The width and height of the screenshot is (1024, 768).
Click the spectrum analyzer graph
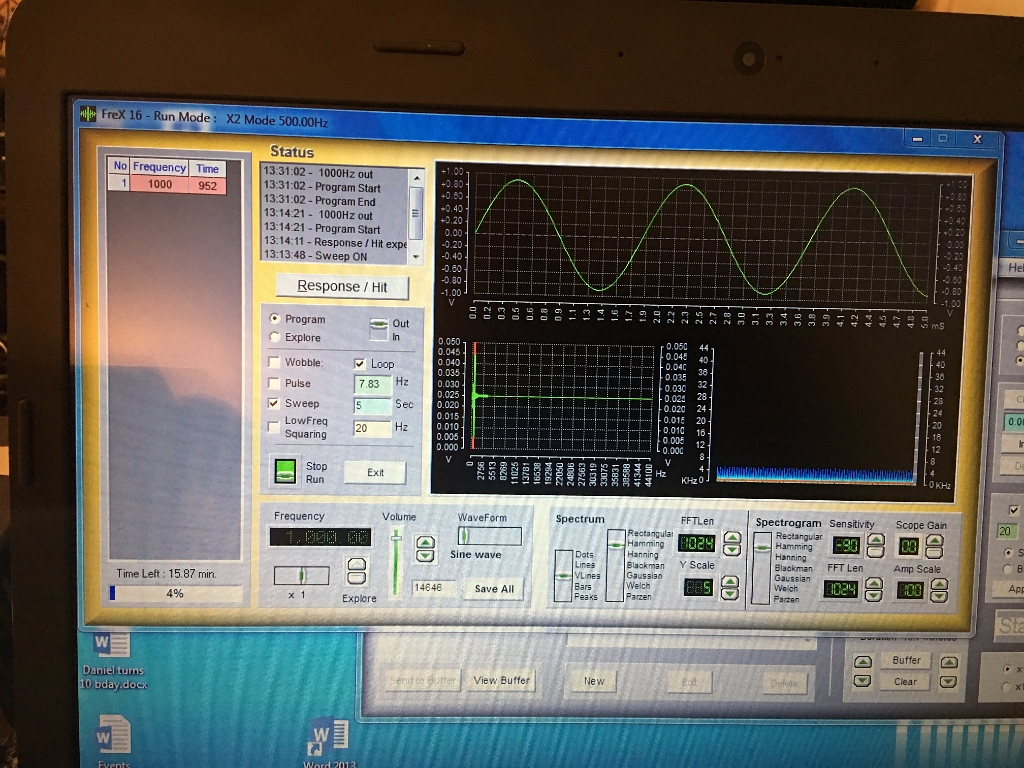coord(562,396)
